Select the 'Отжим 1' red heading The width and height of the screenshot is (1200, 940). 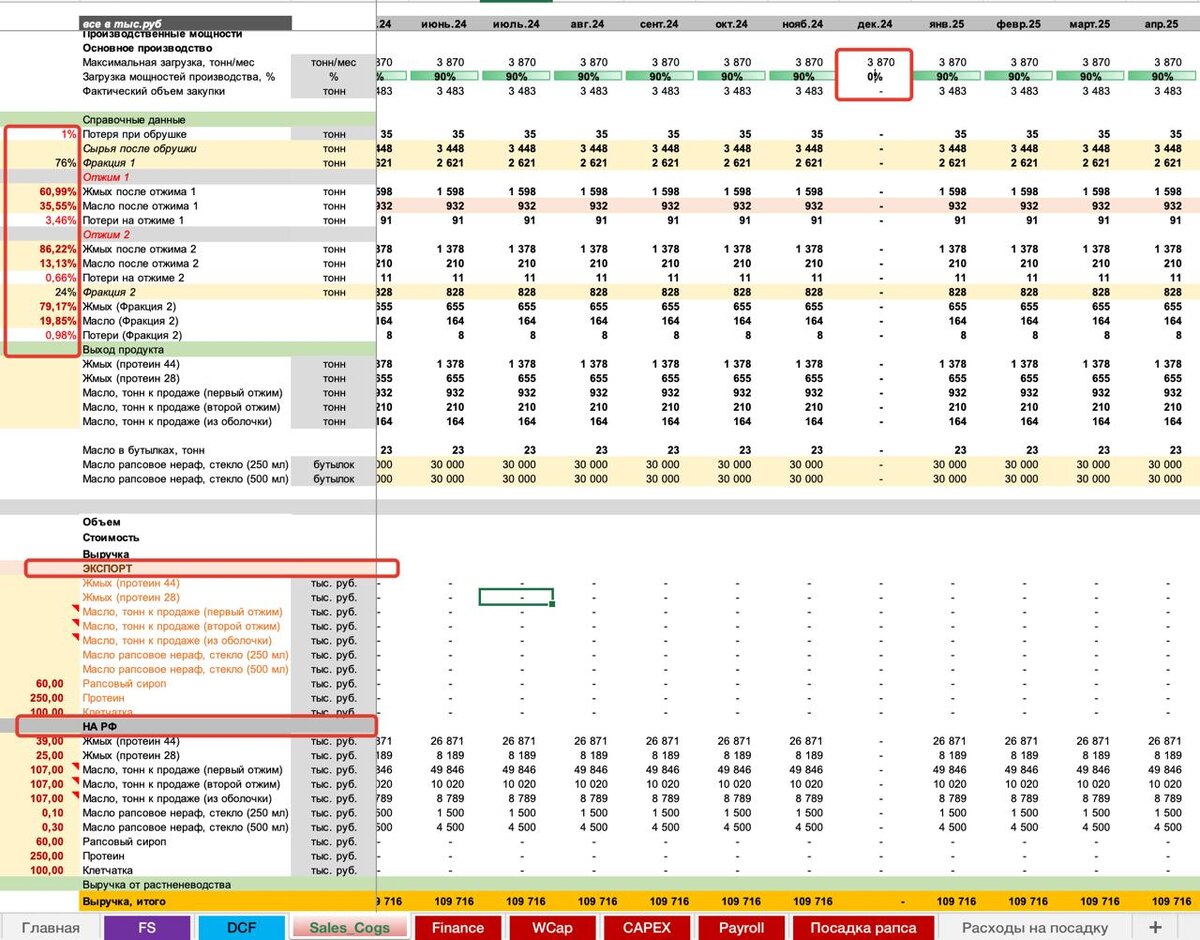coord(106,177)
